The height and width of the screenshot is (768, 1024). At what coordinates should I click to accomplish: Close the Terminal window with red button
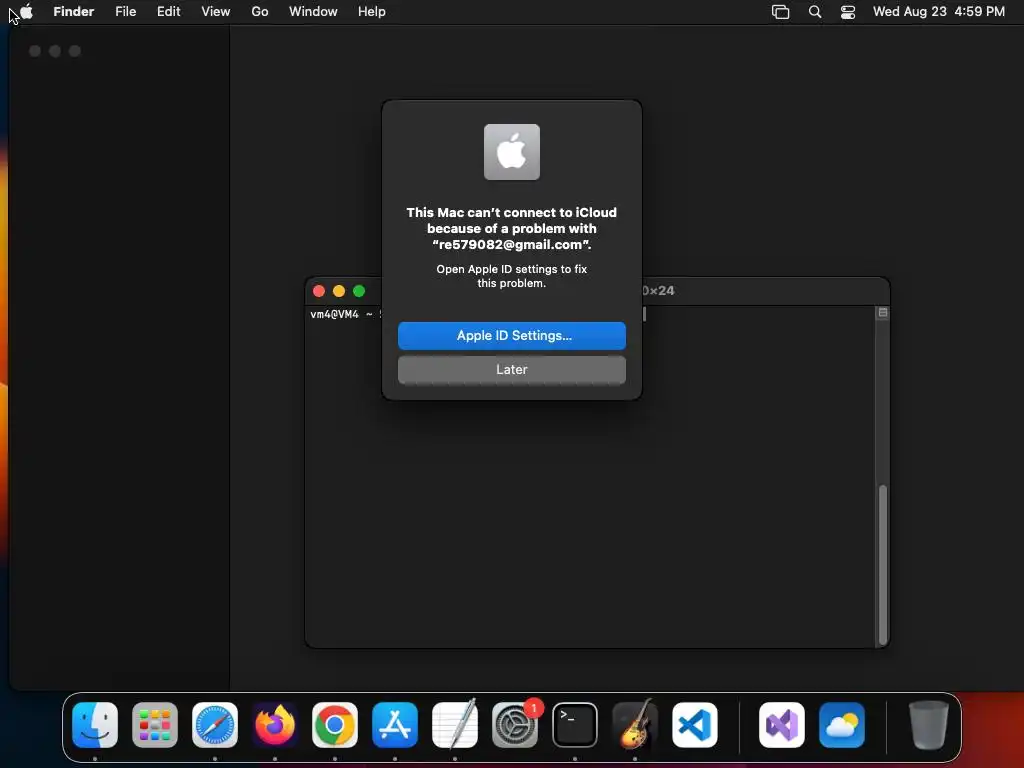tap(319, 291)
